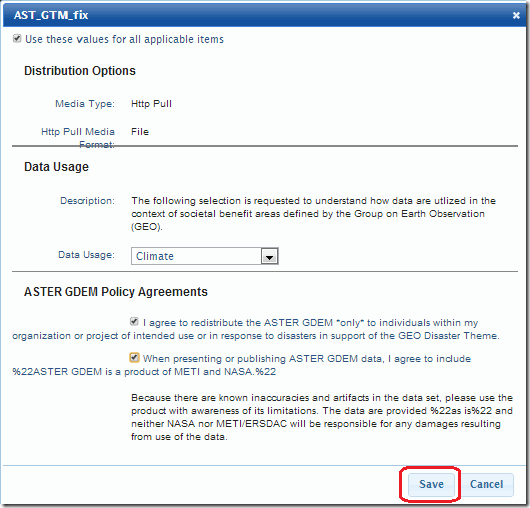Click the 'Media Type:' field label
The width and height of the screenshot is (530, 508).
coord(85,103)
